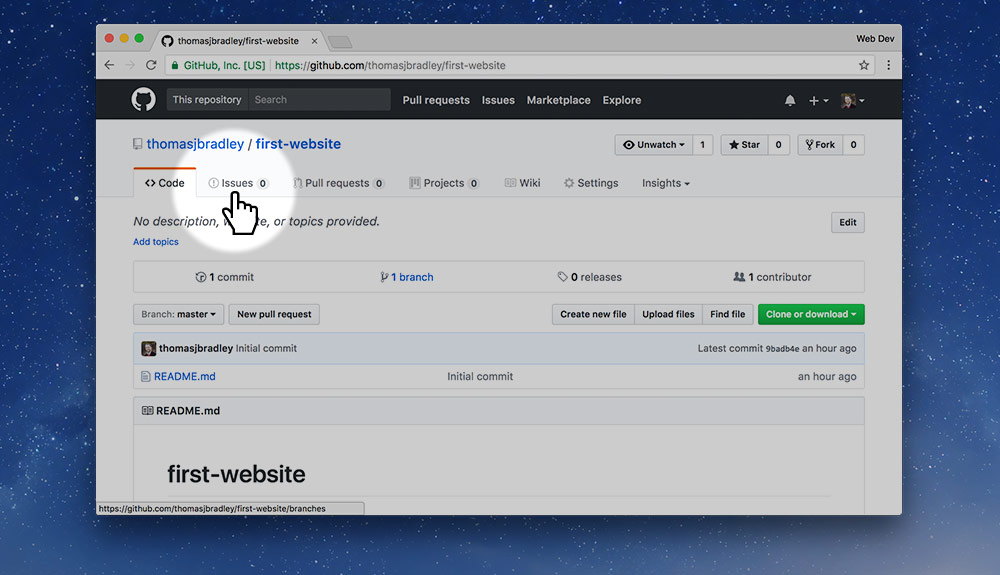
Task: Click Web Dev profile label
Action: click(875, 39)
